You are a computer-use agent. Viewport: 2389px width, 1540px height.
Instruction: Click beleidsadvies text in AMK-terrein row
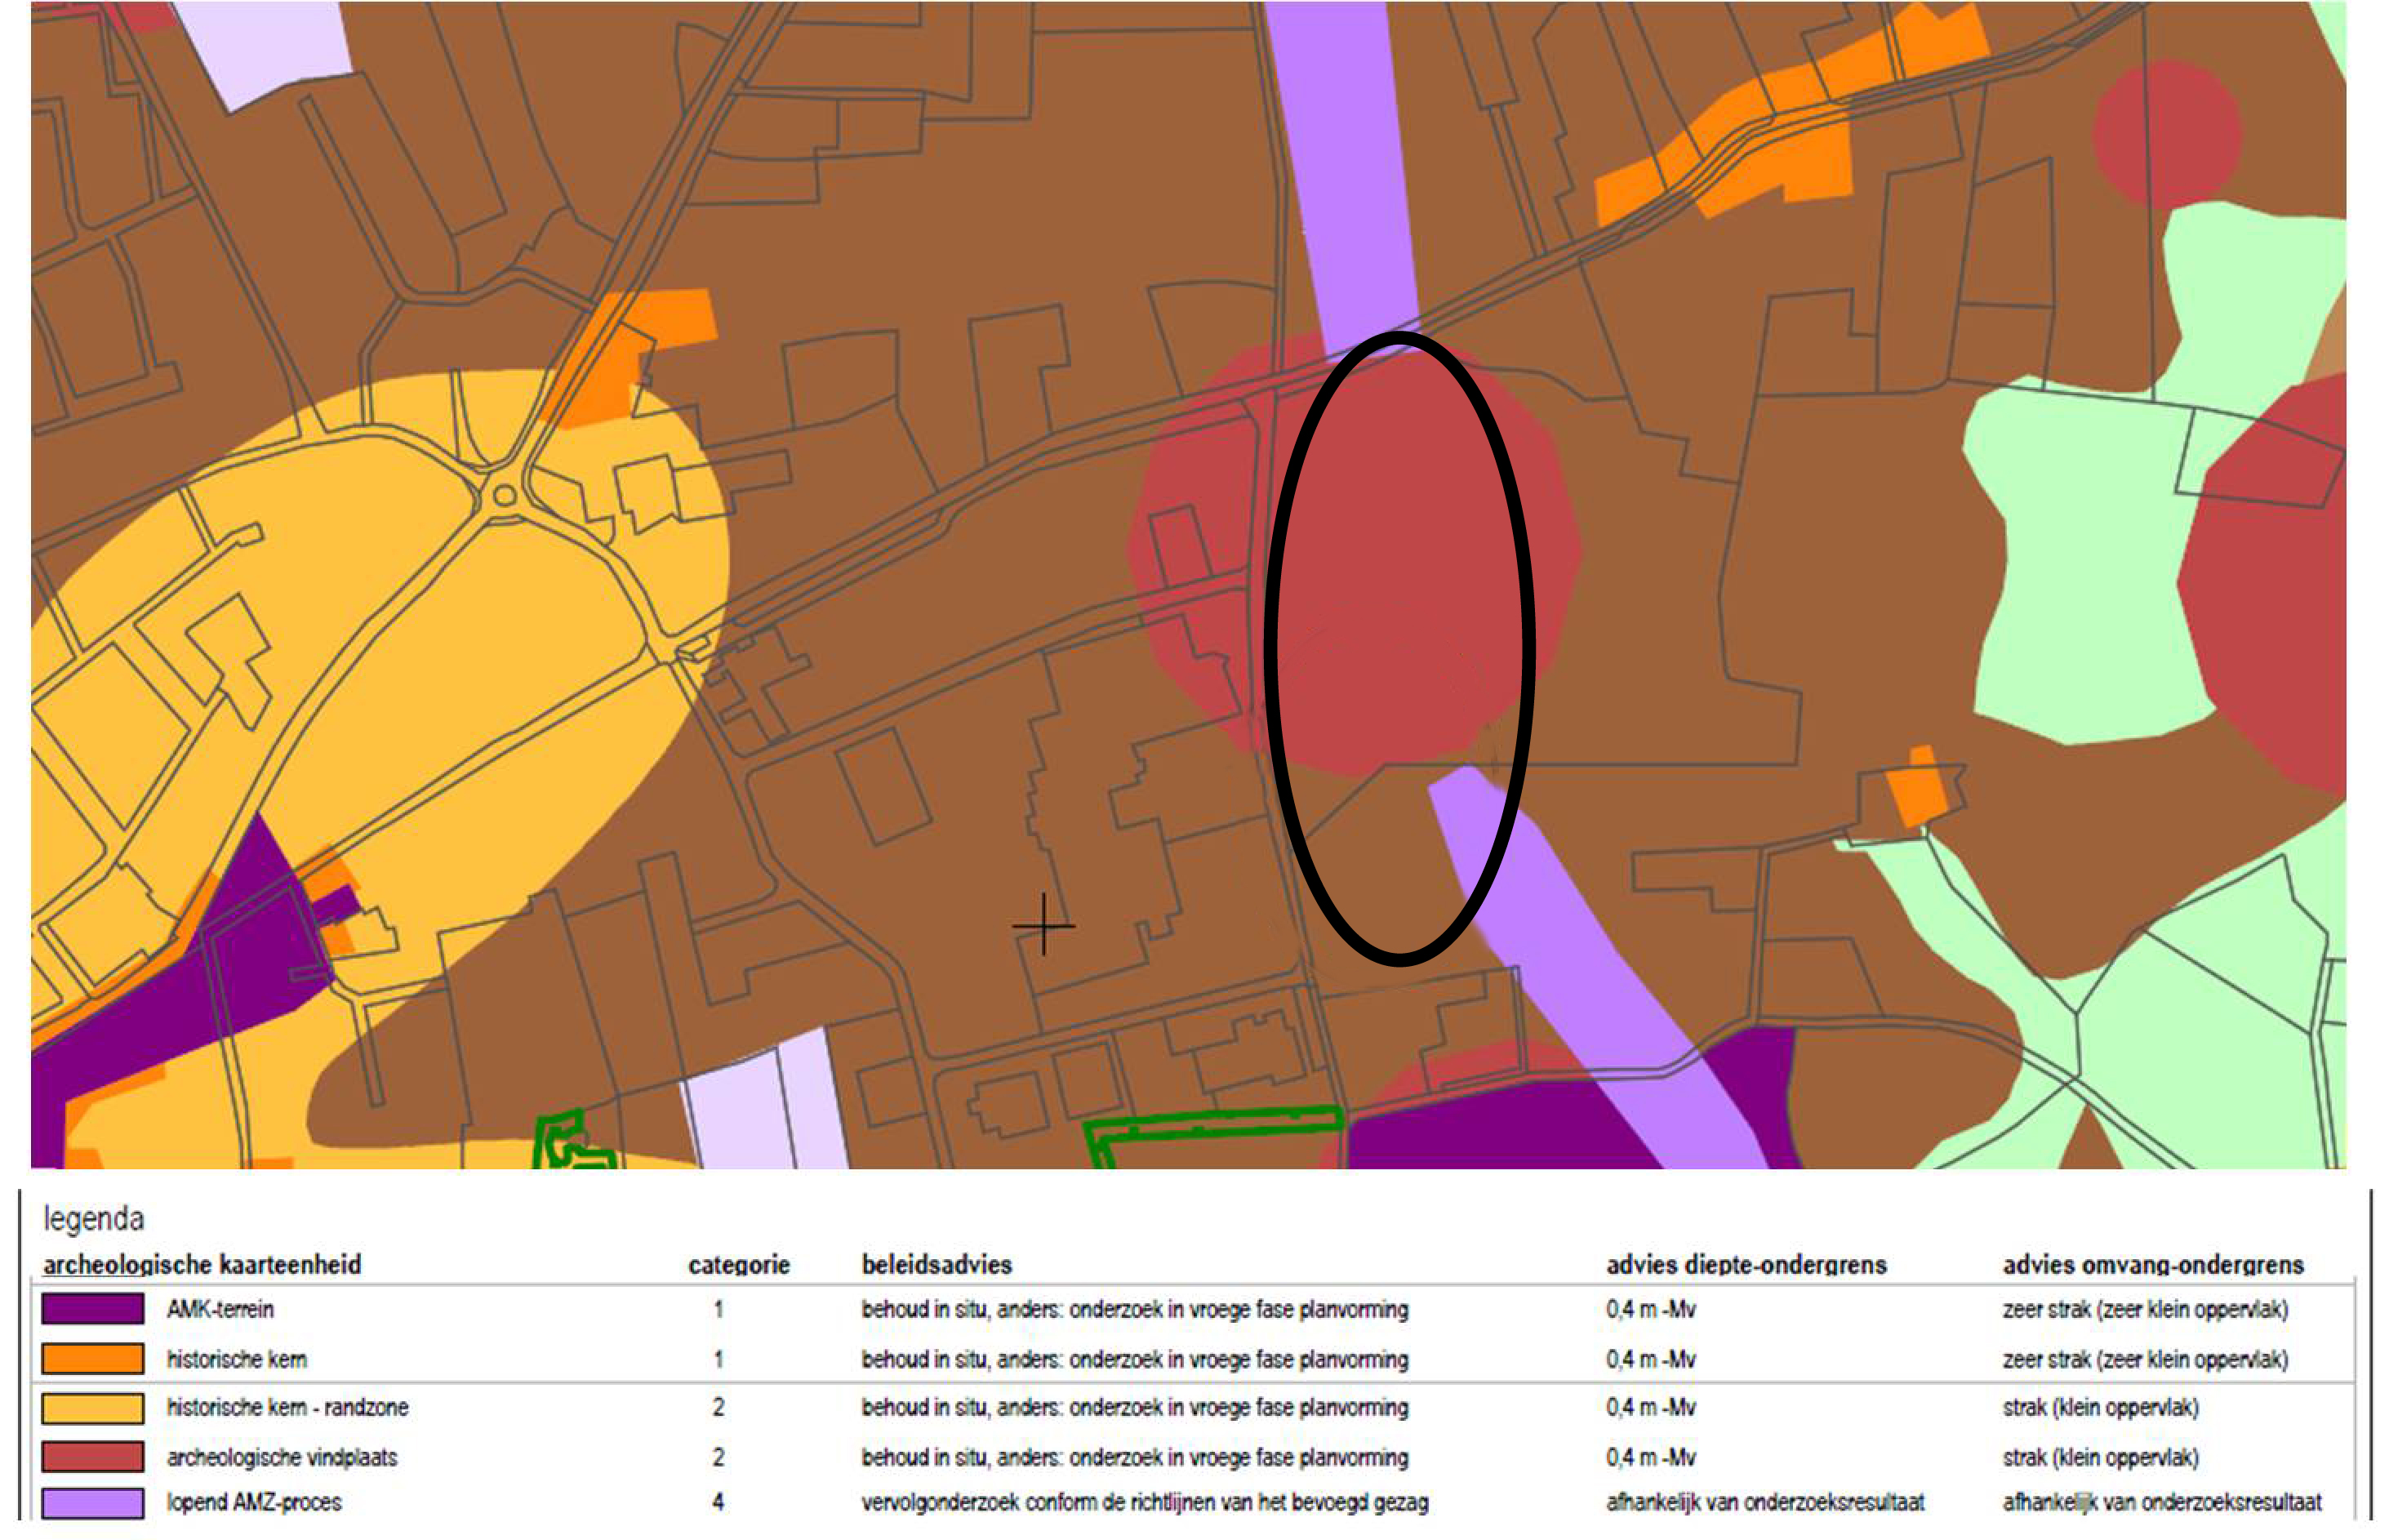pyautogui.click(x=1135, y=1309)
